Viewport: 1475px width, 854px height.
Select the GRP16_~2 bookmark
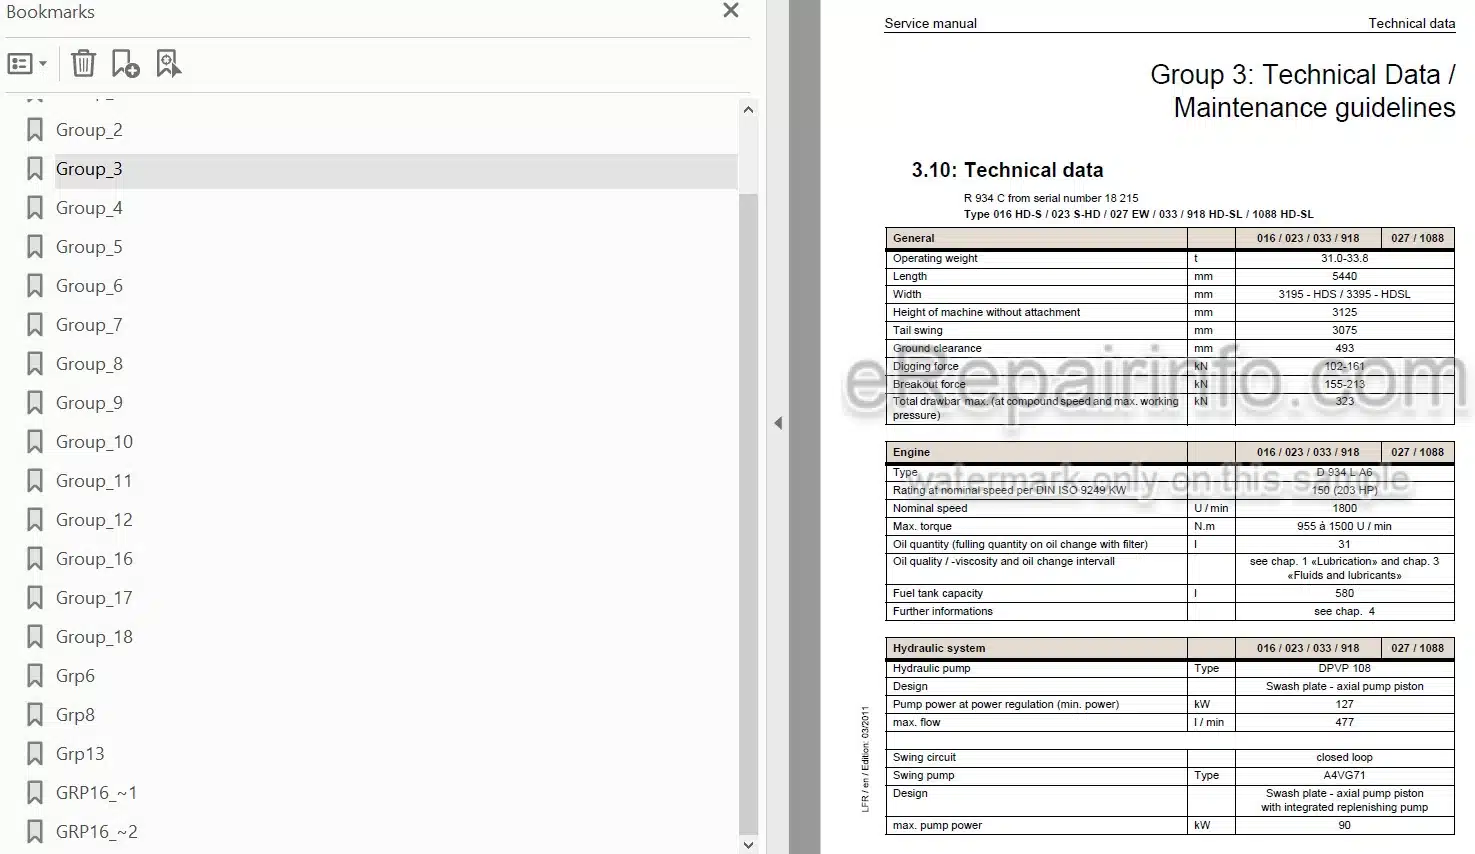coord(97,832)
